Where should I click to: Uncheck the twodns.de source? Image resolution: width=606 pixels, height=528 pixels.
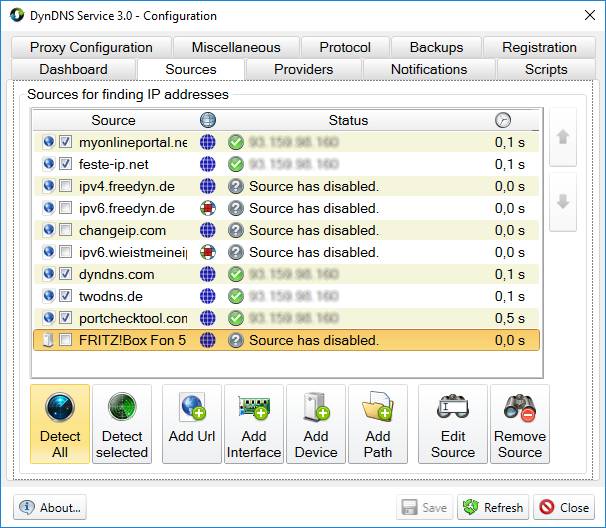click(65, 296)
